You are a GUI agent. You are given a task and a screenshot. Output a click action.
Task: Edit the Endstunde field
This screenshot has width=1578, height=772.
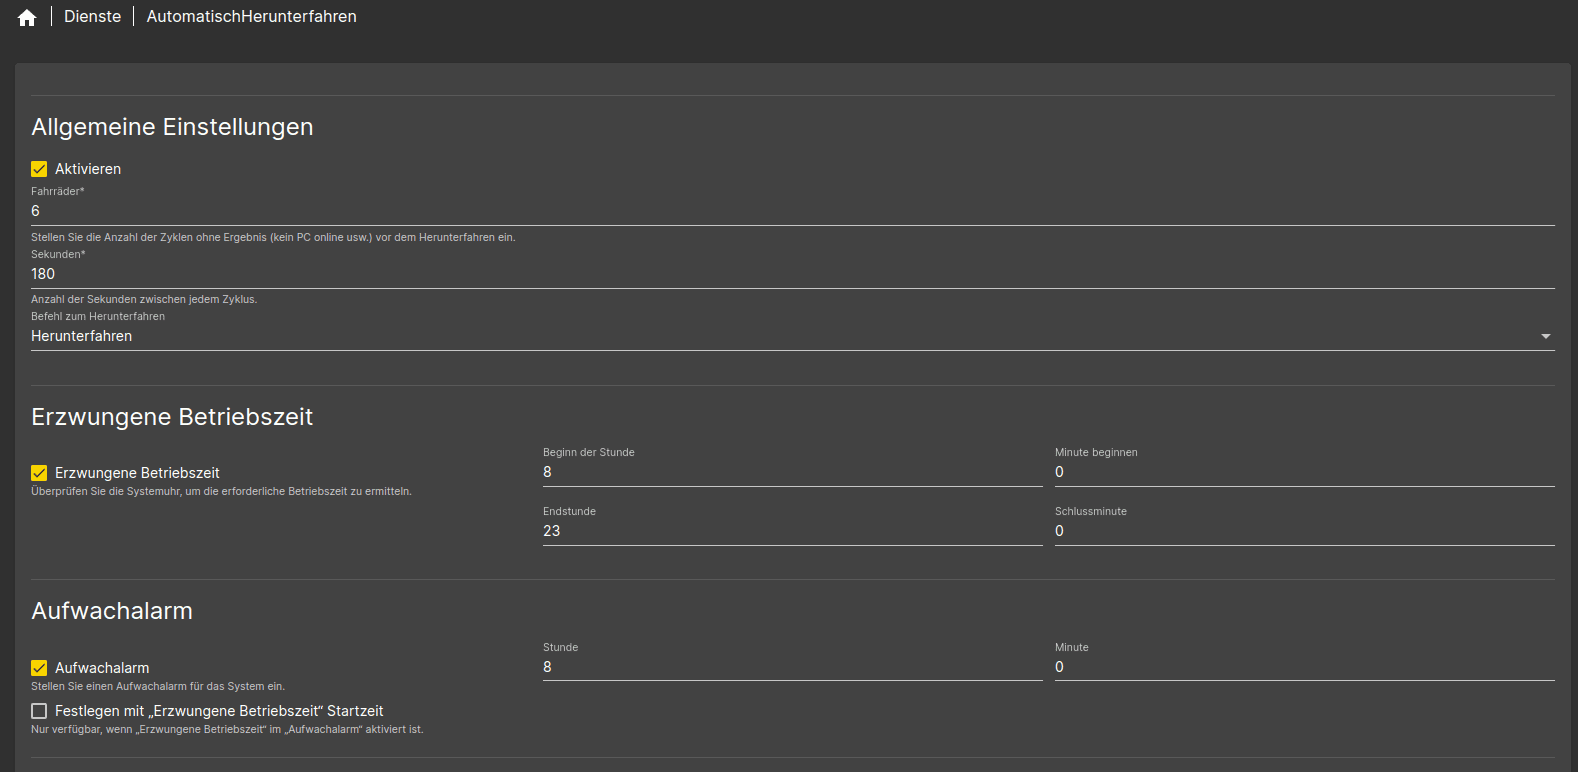pyautogui.click(x=792, y=531)
